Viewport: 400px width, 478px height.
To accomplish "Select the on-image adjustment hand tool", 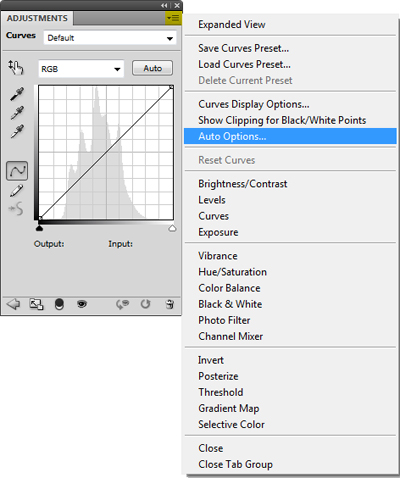I will point(16,68).
